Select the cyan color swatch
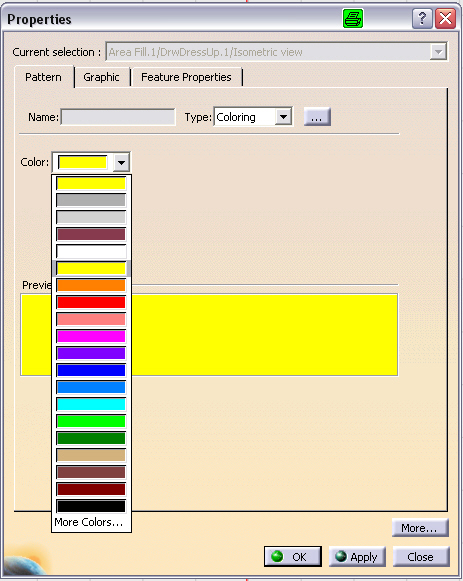The height and width of the screenshot is (581, 463). [x=91, y=404]
